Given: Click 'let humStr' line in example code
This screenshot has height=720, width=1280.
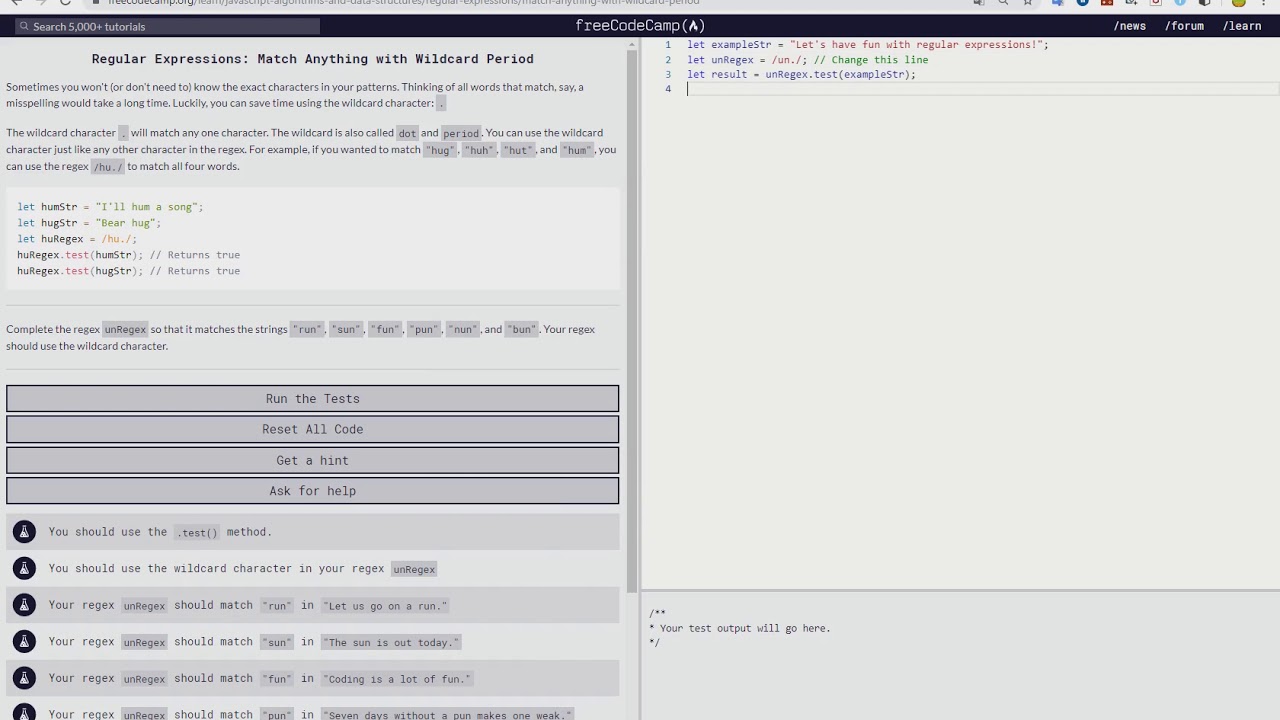Looking at the screenshot, I should [x=110, y=207].
